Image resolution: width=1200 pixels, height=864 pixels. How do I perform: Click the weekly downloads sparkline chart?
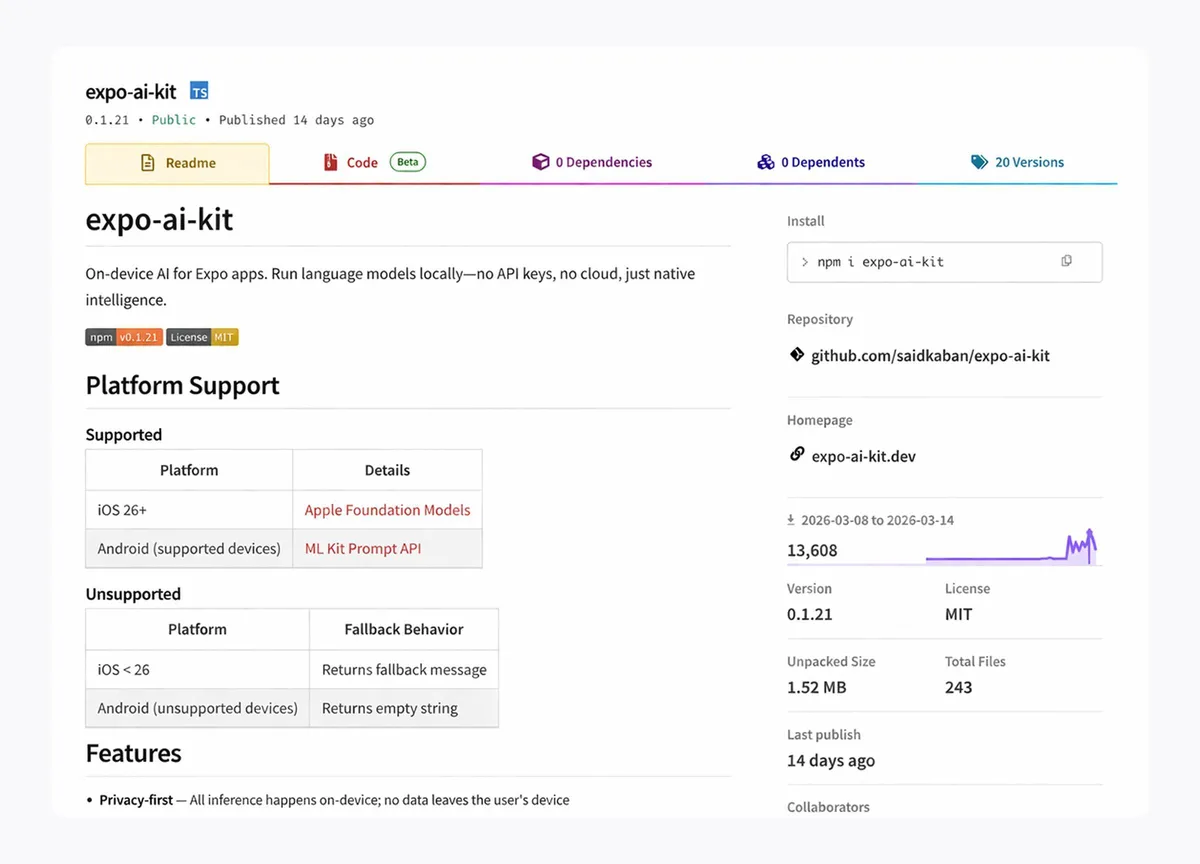1011,546
